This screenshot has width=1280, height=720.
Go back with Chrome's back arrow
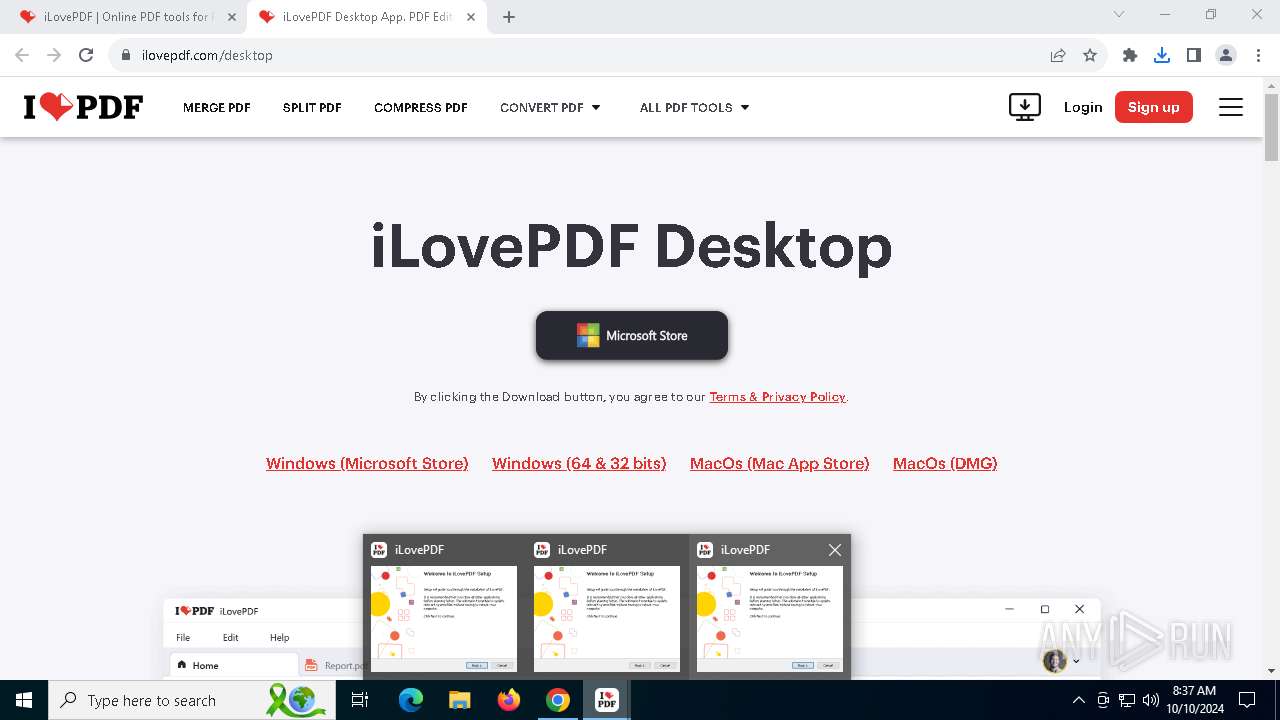click(22, 55)
